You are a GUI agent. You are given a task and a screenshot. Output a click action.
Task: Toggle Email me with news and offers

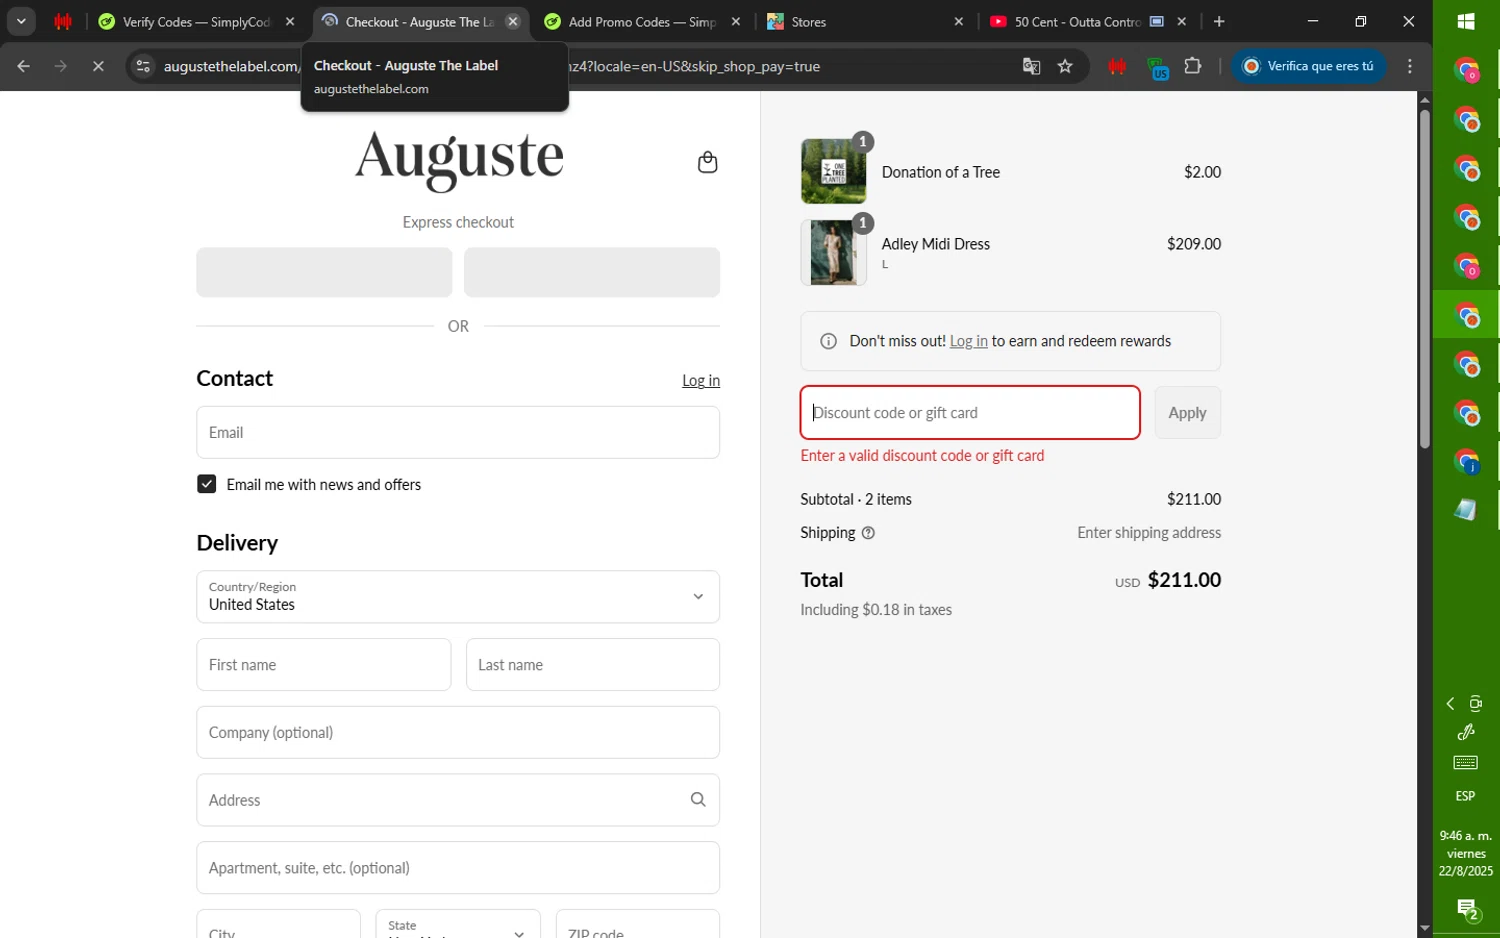(x=206, y=484)
